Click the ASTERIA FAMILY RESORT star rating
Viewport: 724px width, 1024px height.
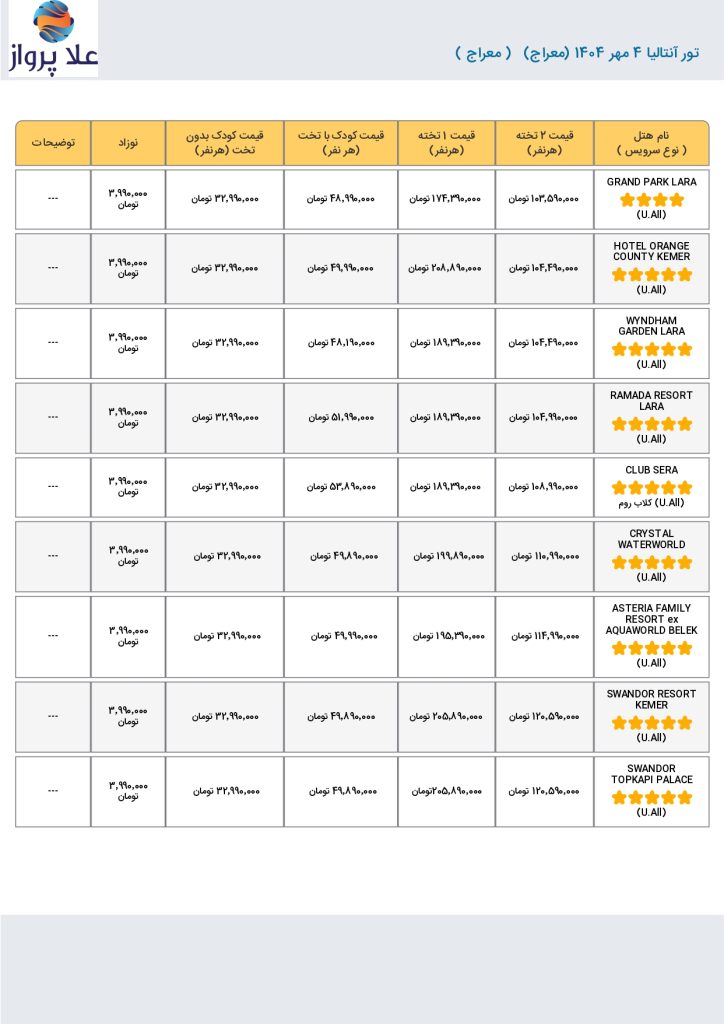tap(651, 648)
